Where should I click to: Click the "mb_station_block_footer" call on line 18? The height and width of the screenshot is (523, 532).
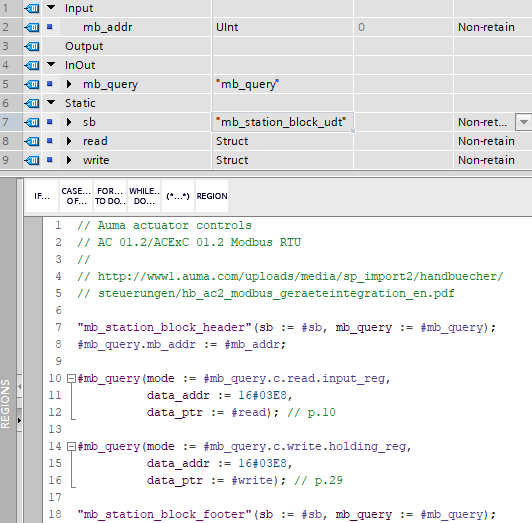click(x=165, y=514)
